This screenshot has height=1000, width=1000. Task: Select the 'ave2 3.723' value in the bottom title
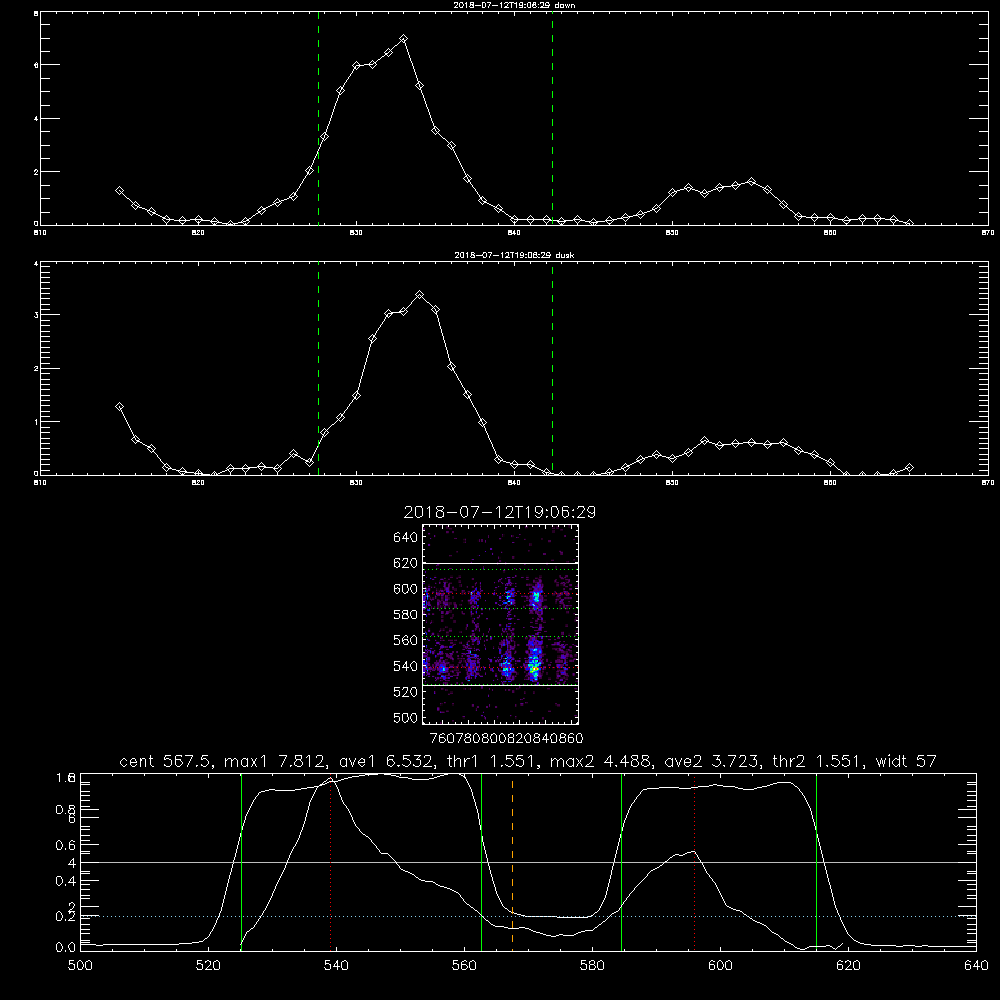click(711, 761)
